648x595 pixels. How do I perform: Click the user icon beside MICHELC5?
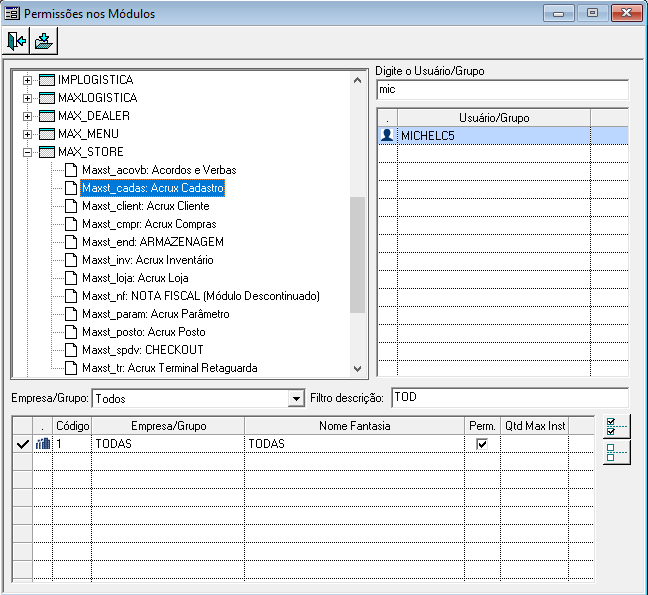[x=387, y=135]
